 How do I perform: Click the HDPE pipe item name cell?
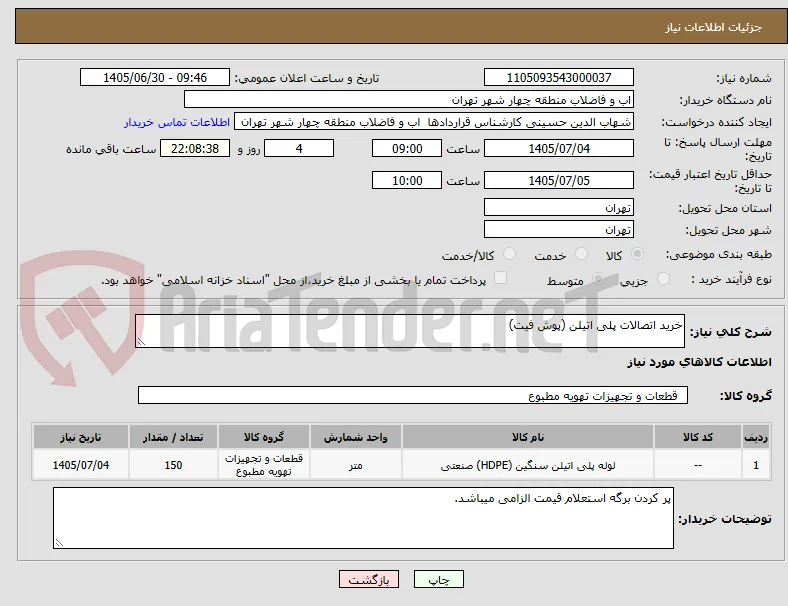point(528,465)
